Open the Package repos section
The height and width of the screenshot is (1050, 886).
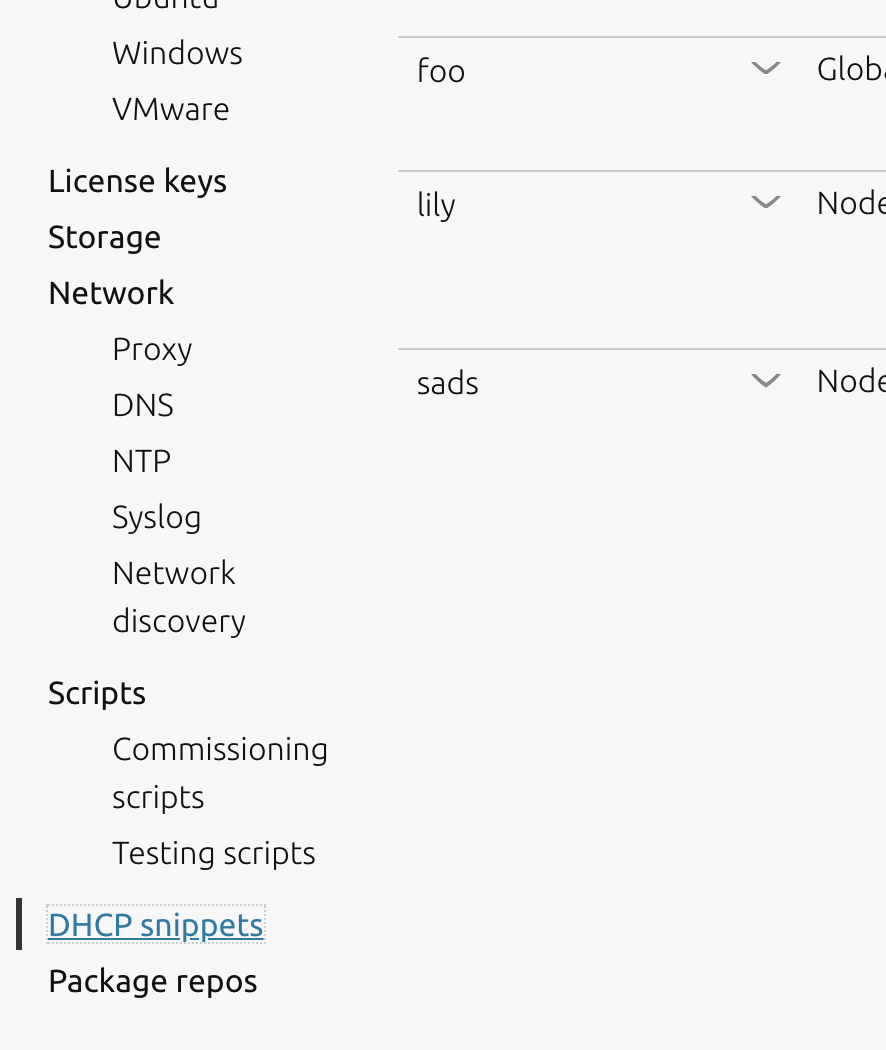[x=152, y=982]
